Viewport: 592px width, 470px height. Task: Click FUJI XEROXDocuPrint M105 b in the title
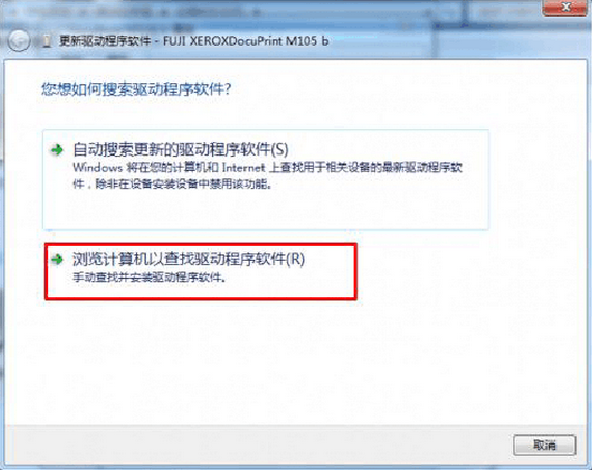tap(245, 41)
